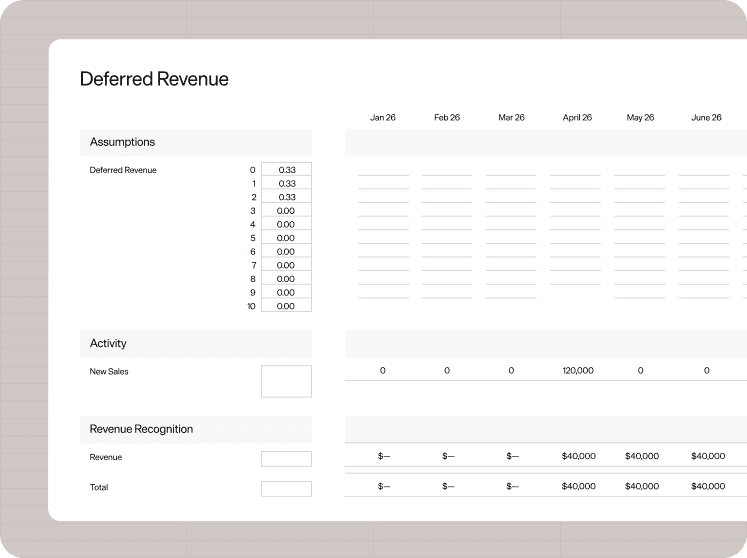
Task: Select the Revenue row $— under Jan 26
Action: [x=384, y=456]
